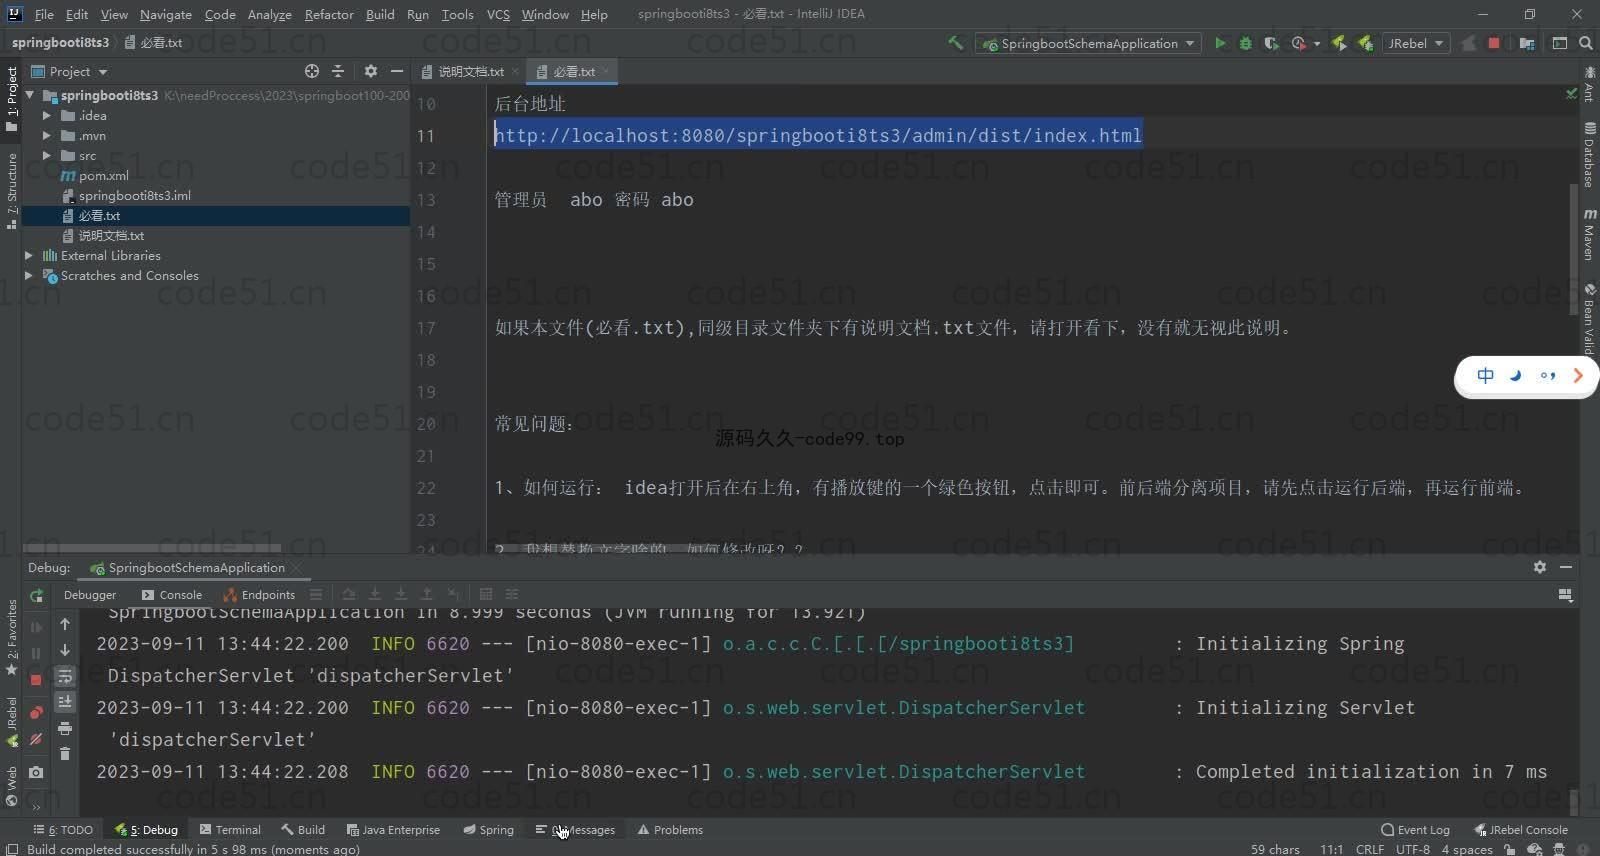The width and height of the screenshot is (1600, 856).
Task: Run with Coverage icon in toolbar
Action: [x=1271, y=43]
